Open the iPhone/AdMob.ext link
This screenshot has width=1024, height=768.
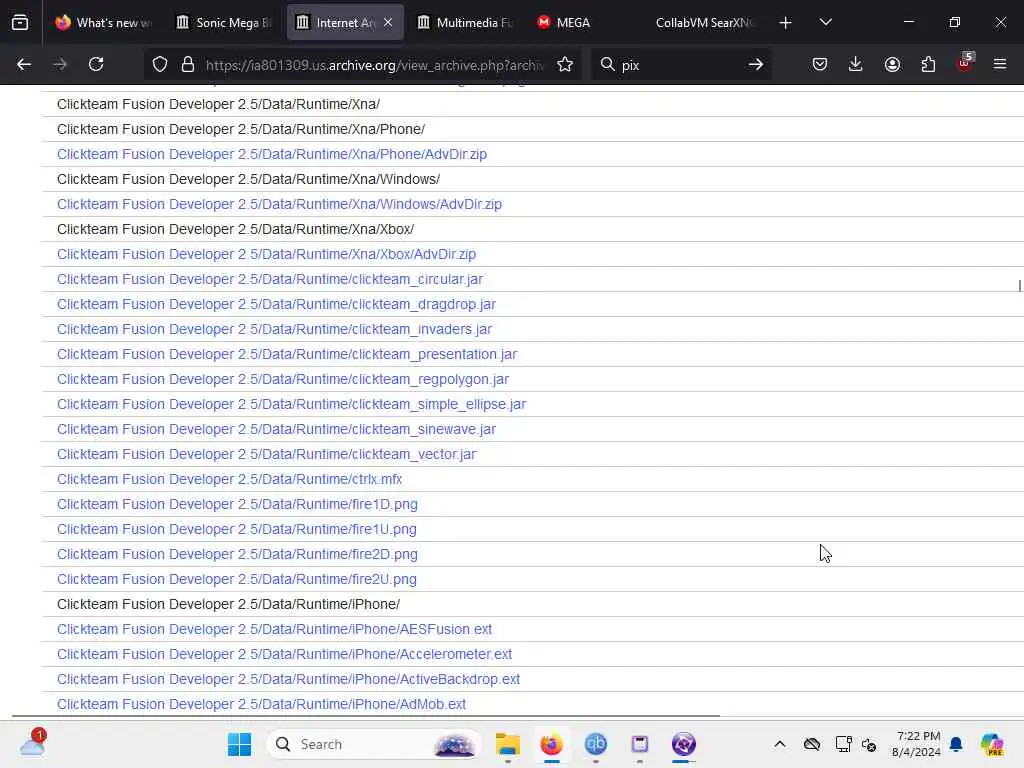(x=261, y=705)
